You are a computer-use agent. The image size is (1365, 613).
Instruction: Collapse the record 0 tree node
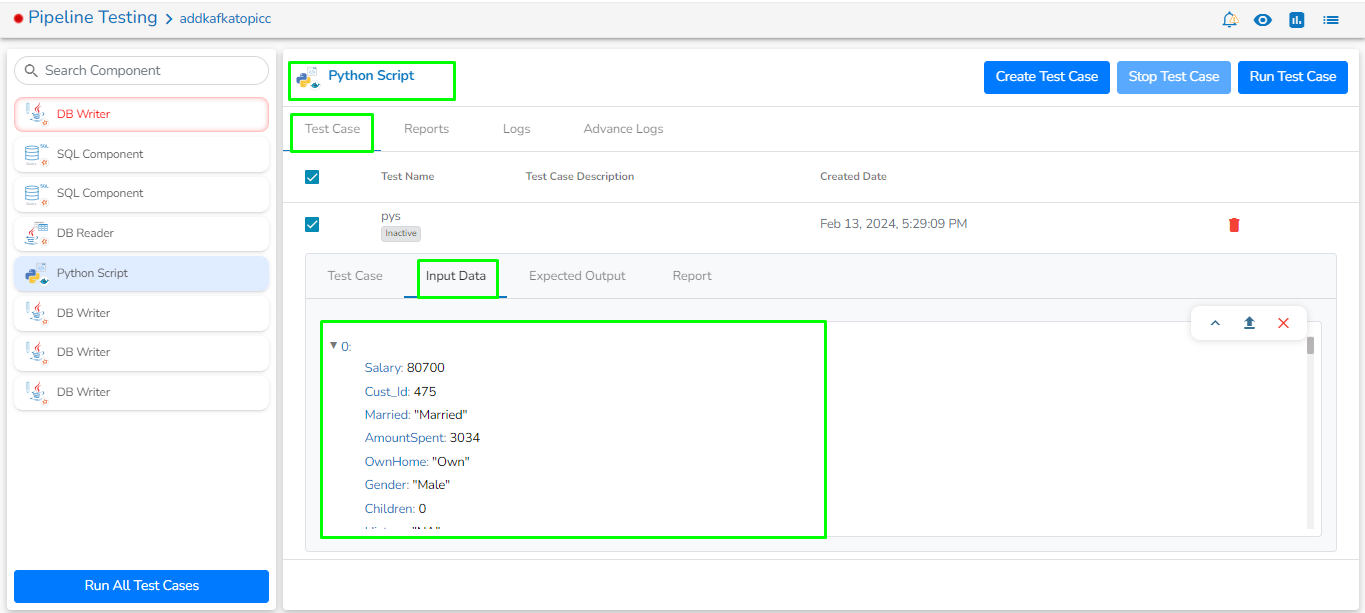[x=333, y=345]
